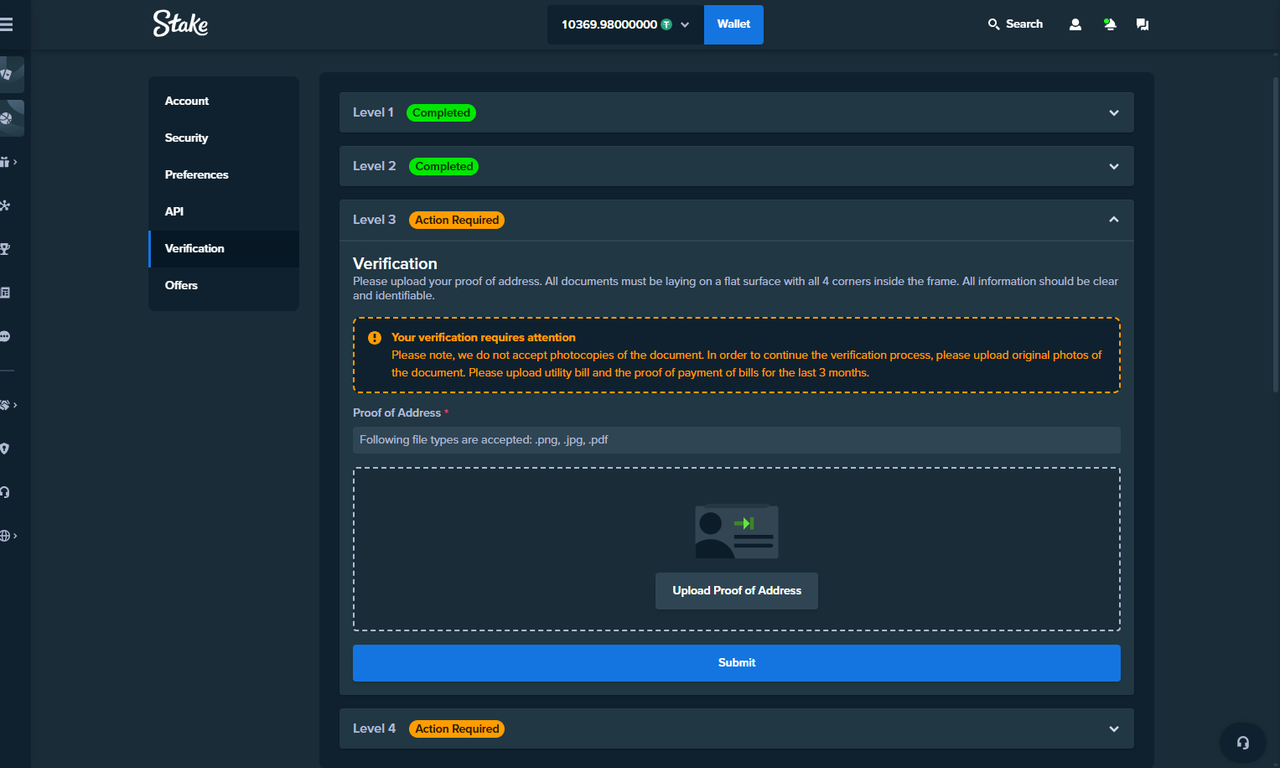Open the notifications bell icon
This screenshot has width=1280, height=768.
(x=1109, y=24)
